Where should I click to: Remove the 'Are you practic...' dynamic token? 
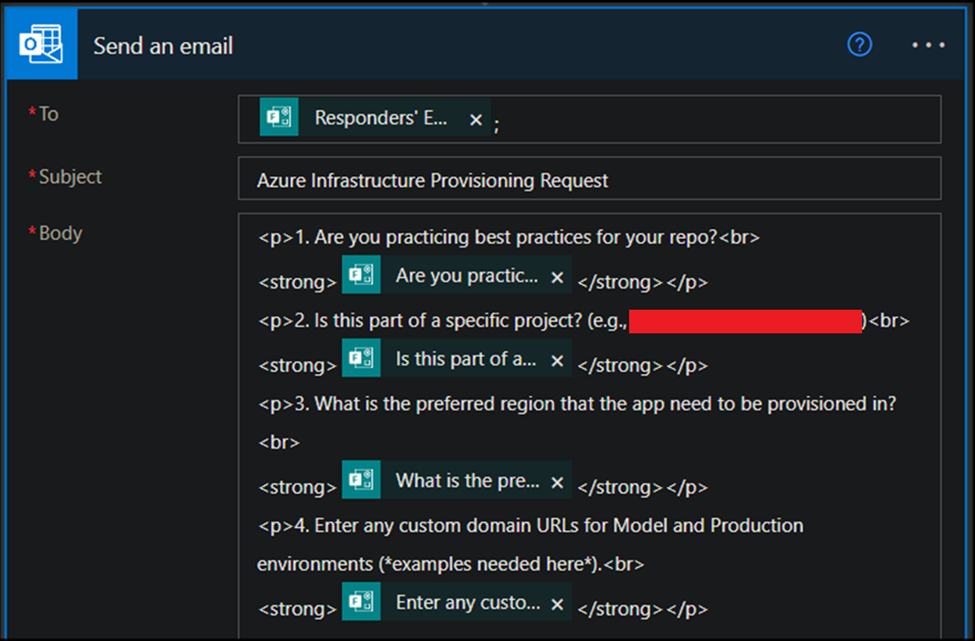(x=557, y=277)
